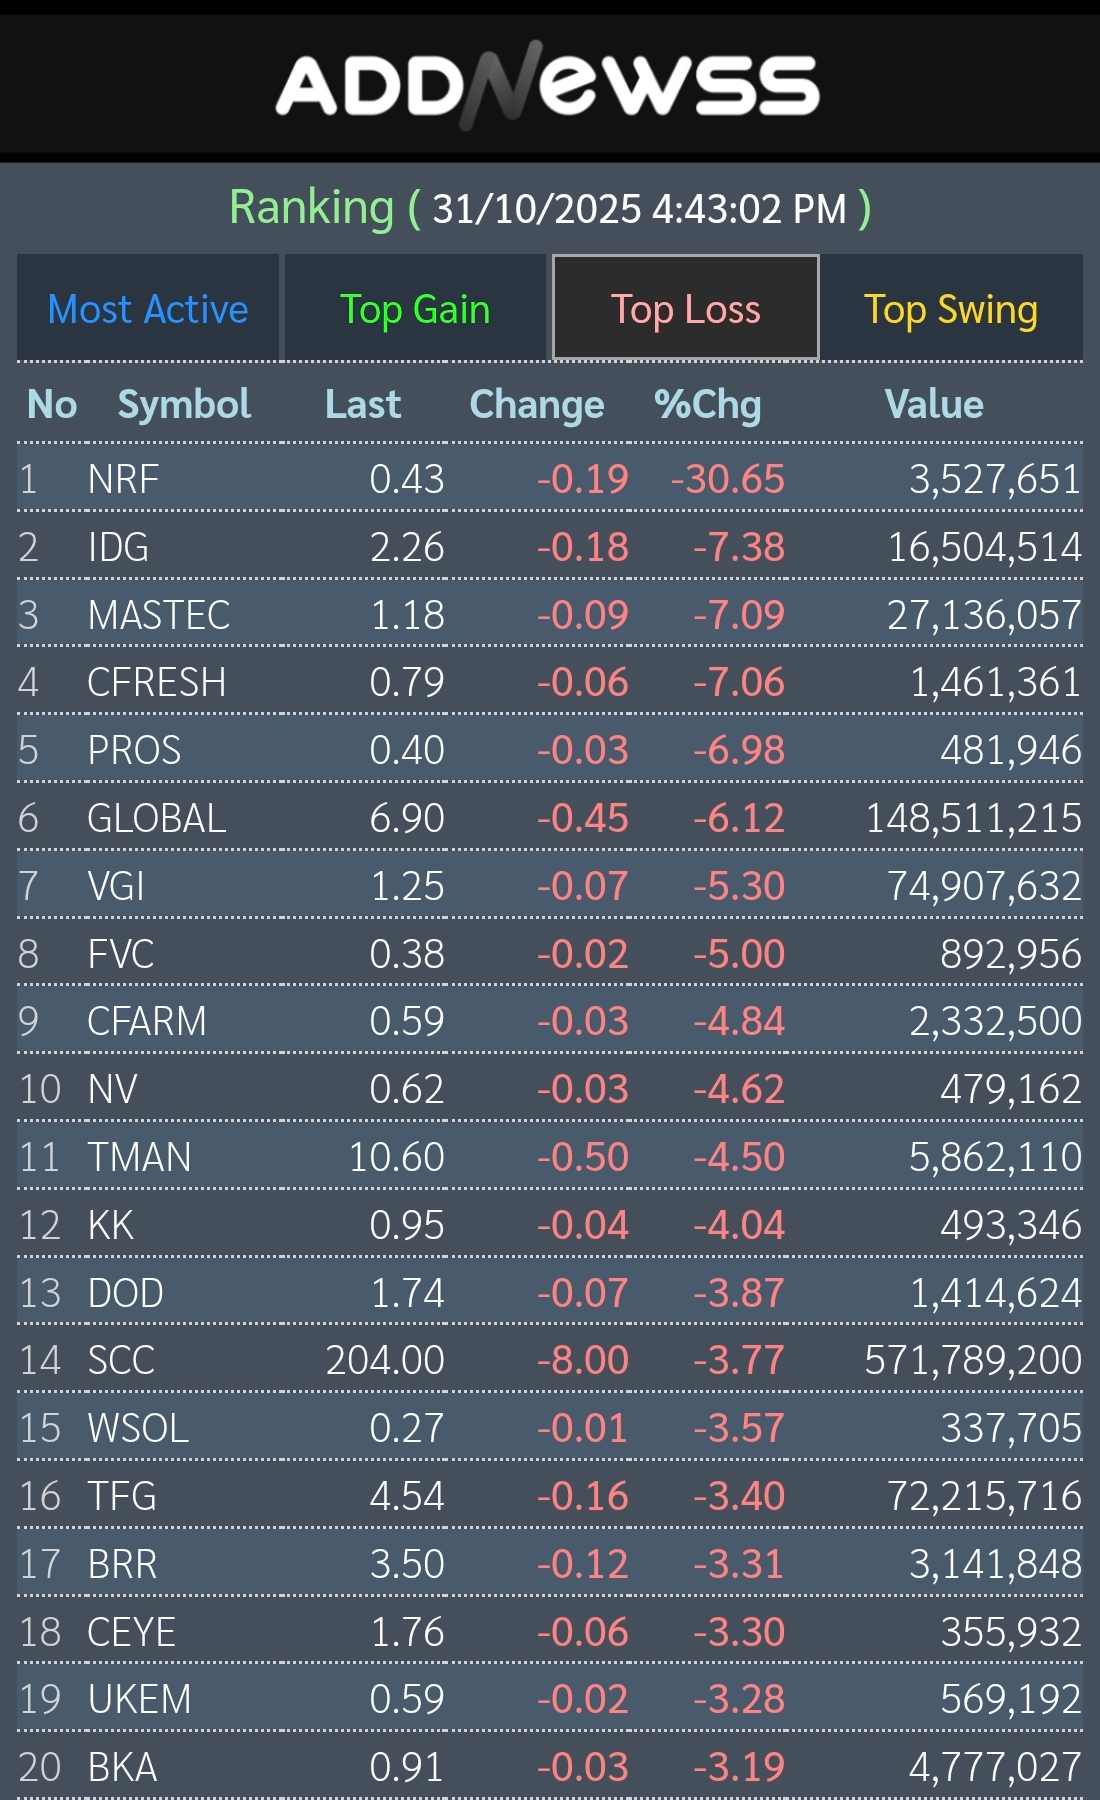The height and width of the screenshot is (1800, 1100).
Task: Open the TMAN row
Action: pos(139,1157)
